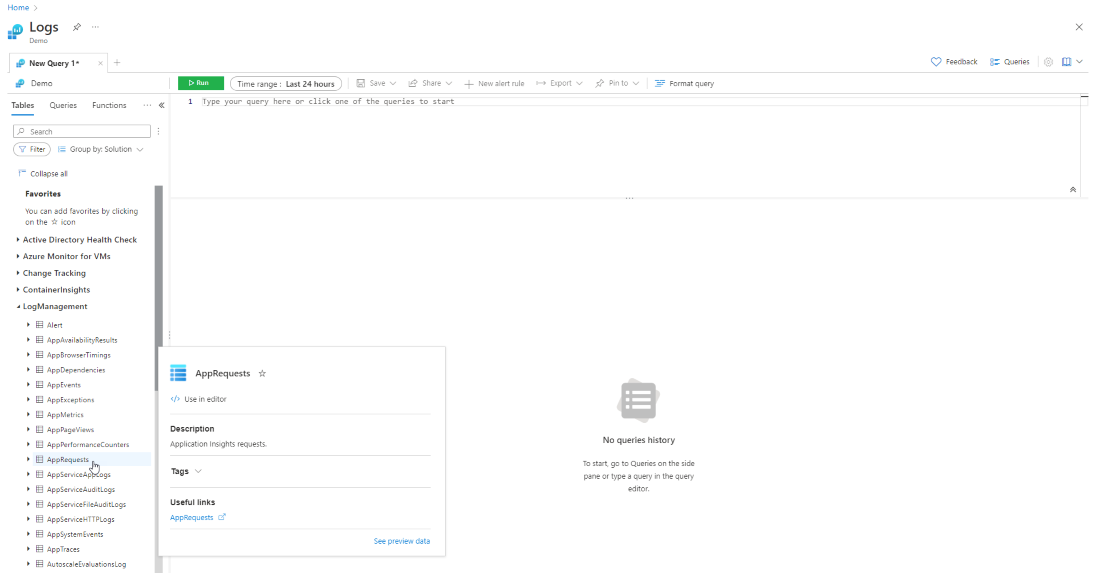Expand chevron beside the book icon
Viewport: 1100px width, 573px height.
pyautogui.click(x=1079, y=62)
